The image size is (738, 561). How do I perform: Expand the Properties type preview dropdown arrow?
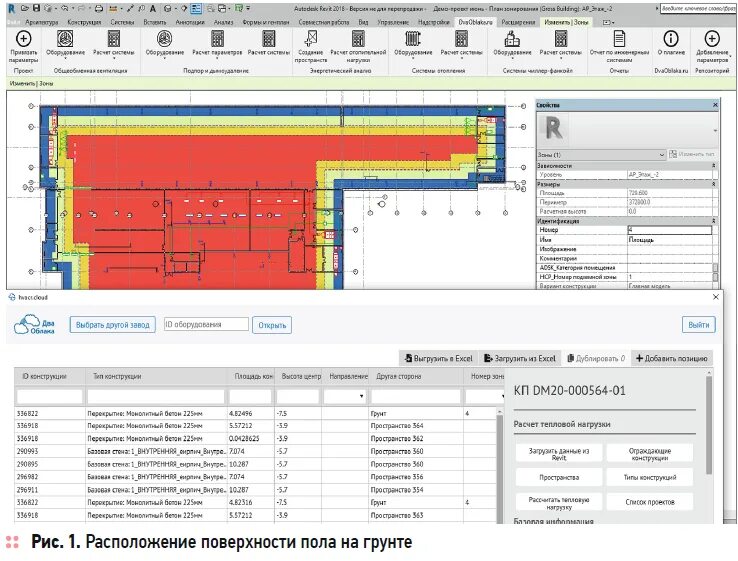point(715,130)
